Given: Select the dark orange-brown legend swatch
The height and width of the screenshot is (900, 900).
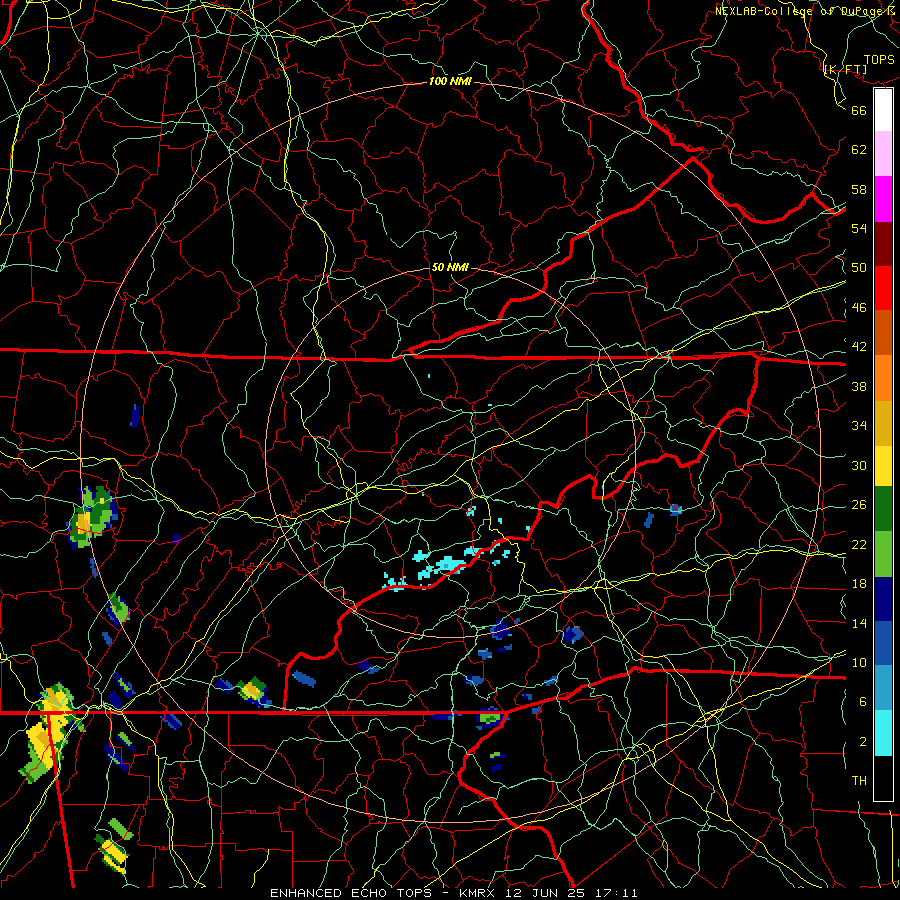Looking at the screenshot, I should 883,333.
